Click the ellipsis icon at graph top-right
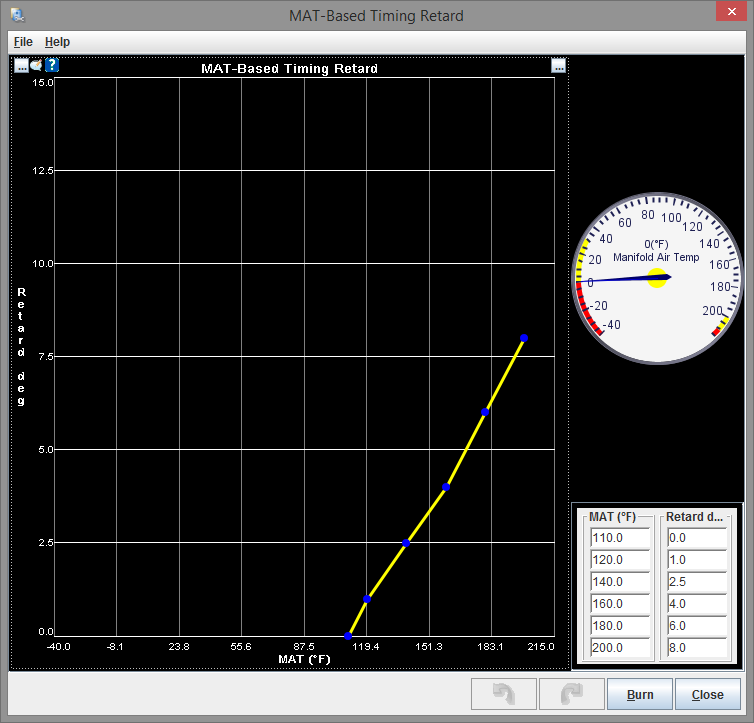This screenshot has width=754, height=723. (x=559, y=66)
